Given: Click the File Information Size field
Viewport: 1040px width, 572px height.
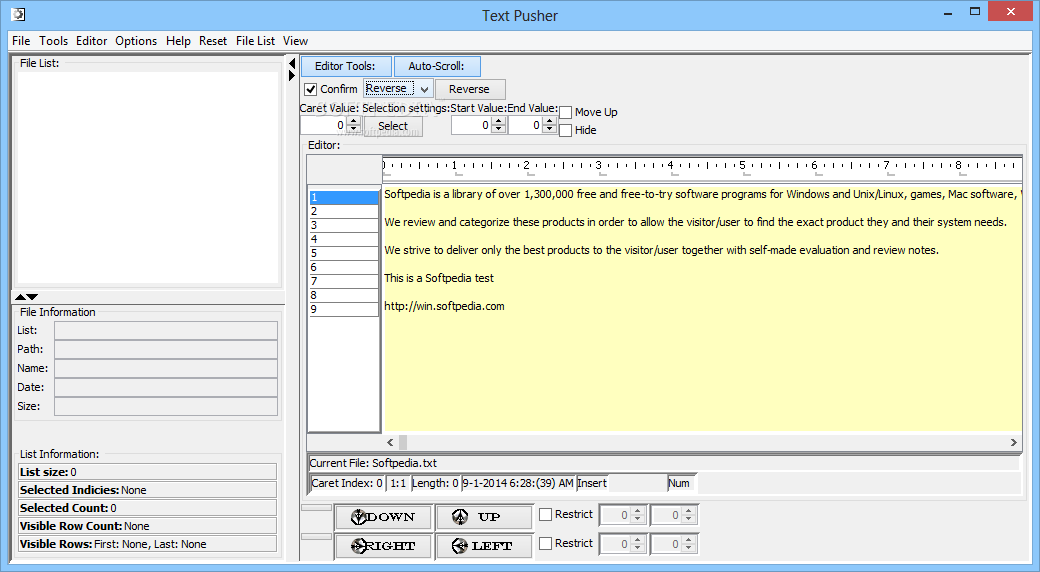Looking at the screenshot, I should pyautogui.click(x=166, y=406).
